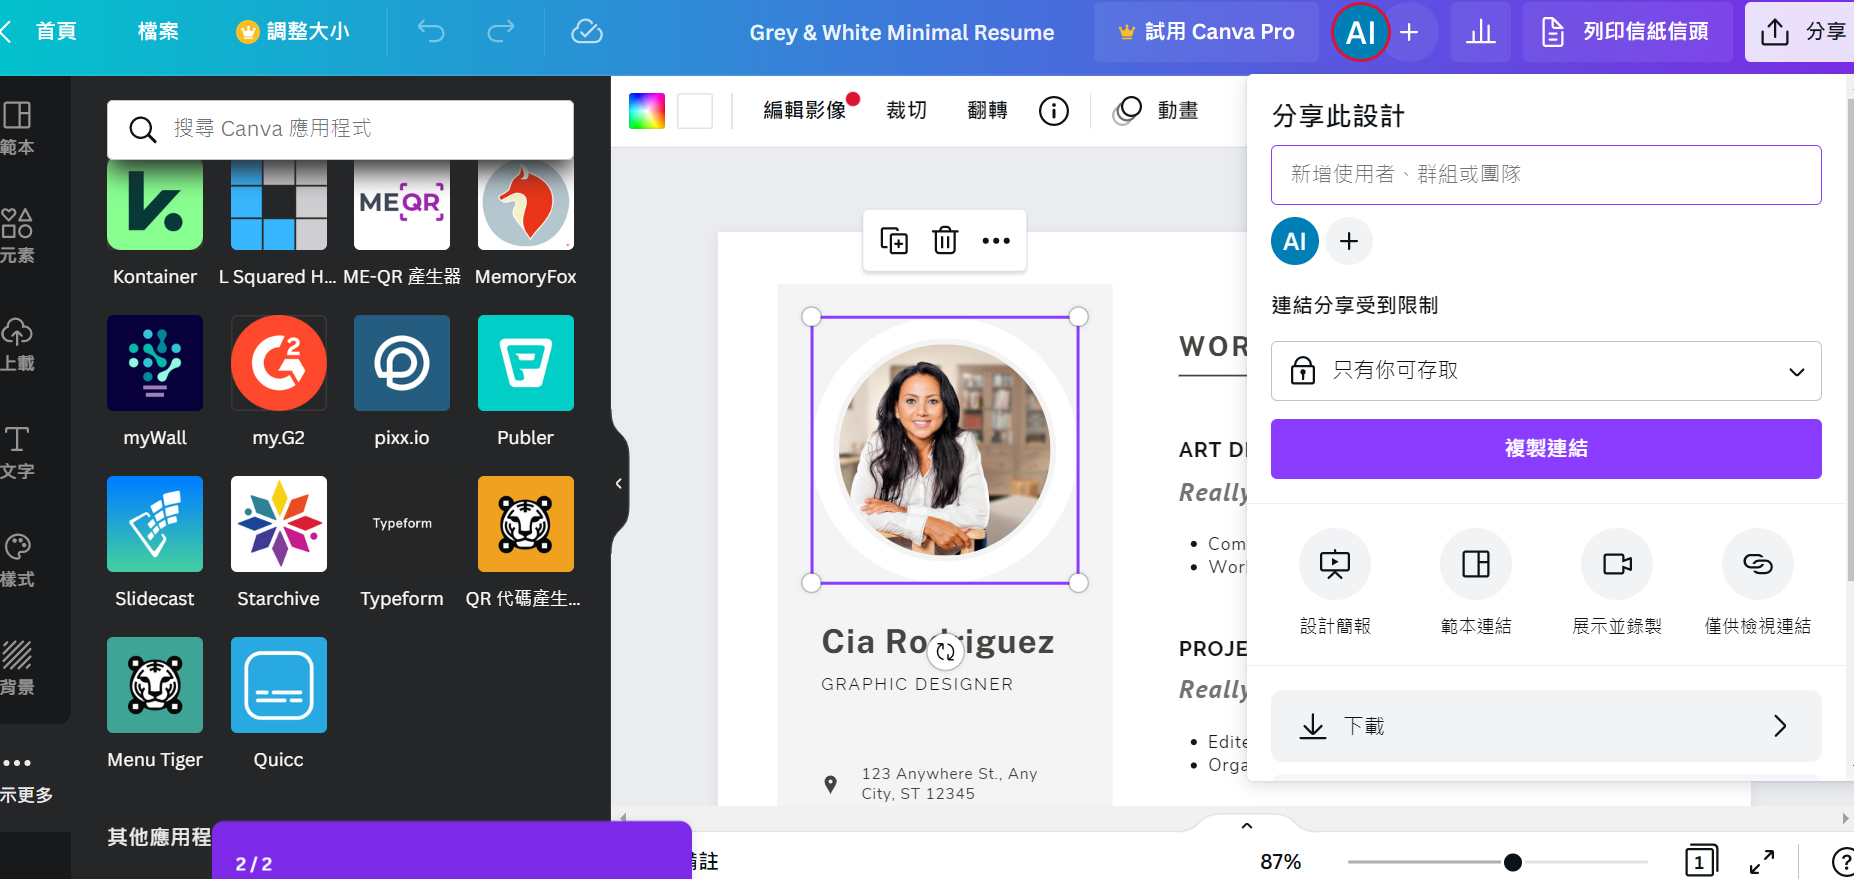The image size is (1854, 879).
Task: Open the rainbow color picker swatch
Action: point(647,110)
